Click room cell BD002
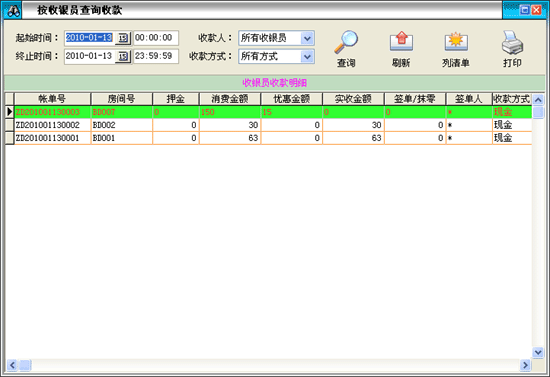 [x=121, y=125]
